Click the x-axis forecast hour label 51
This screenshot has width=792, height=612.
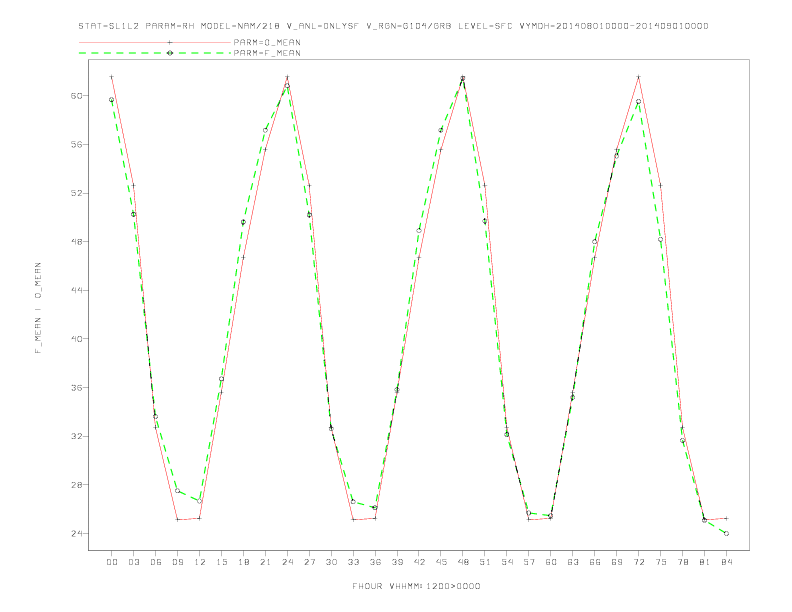click(485, 562)
